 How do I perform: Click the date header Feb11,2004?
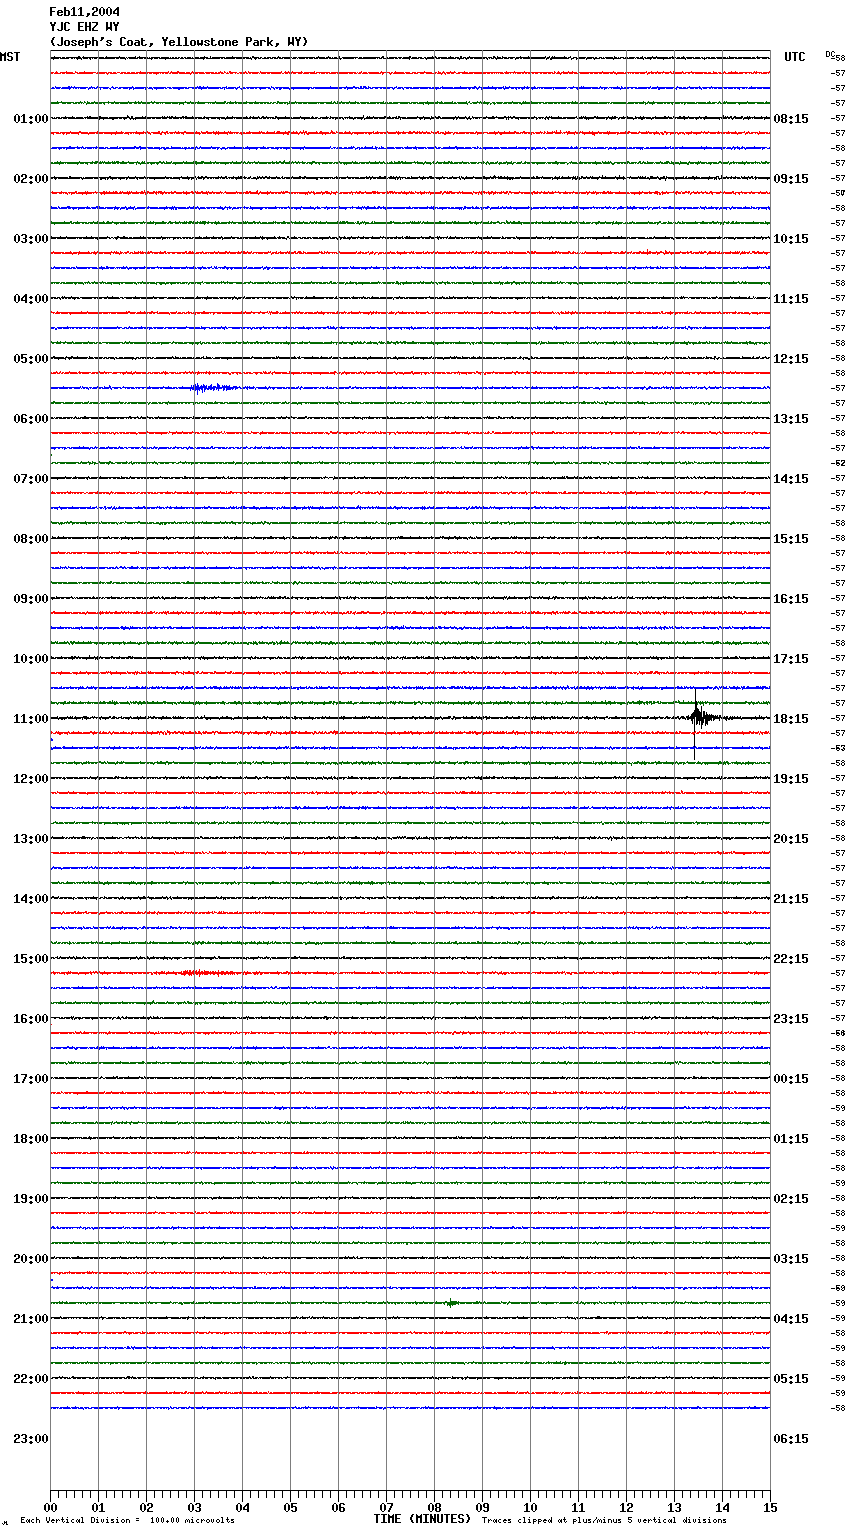pos(84,12)
